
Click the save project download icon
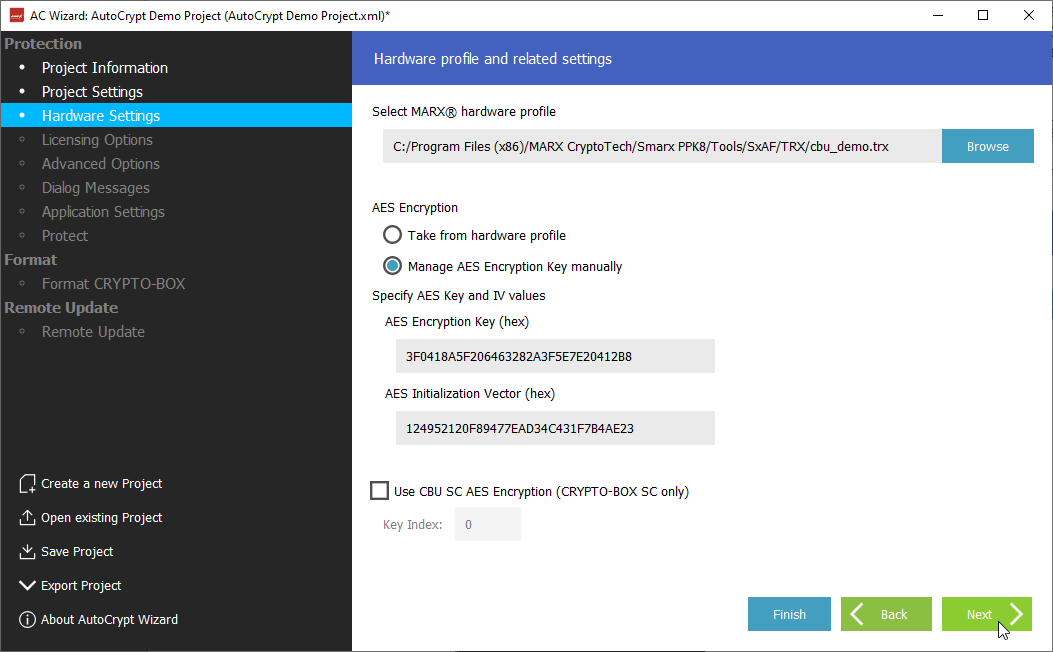click(x=28, y=552)
